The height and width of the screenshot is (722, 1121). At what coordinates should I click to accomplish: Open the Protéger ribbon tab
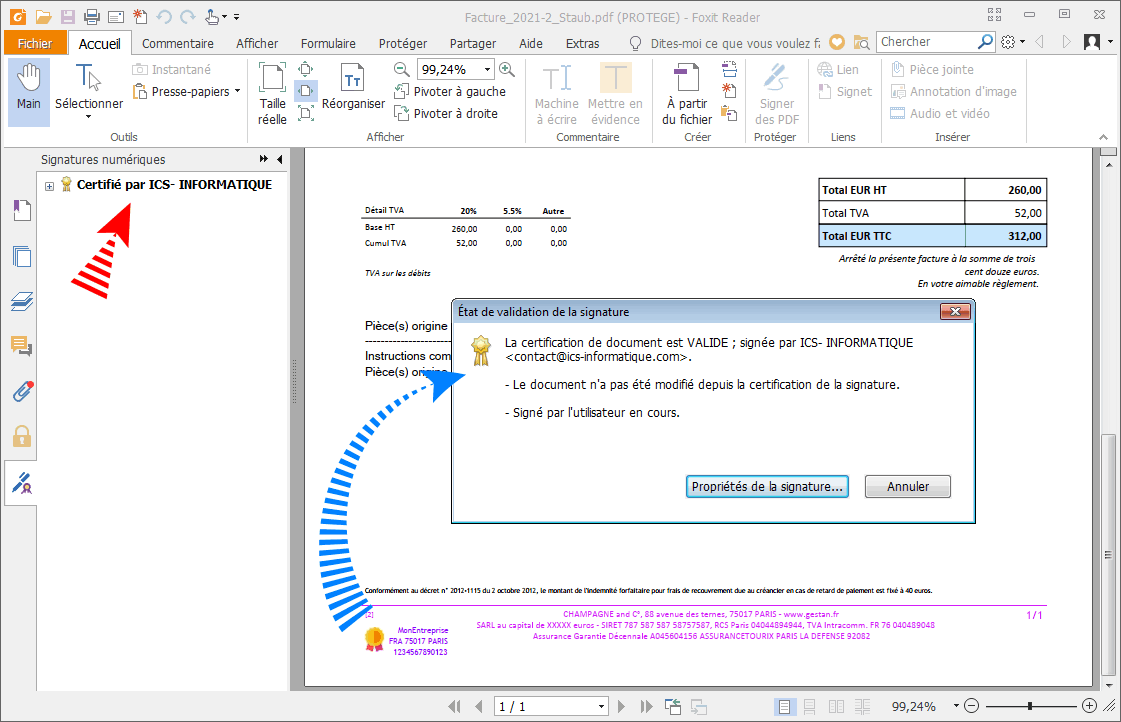coord(402,43)
